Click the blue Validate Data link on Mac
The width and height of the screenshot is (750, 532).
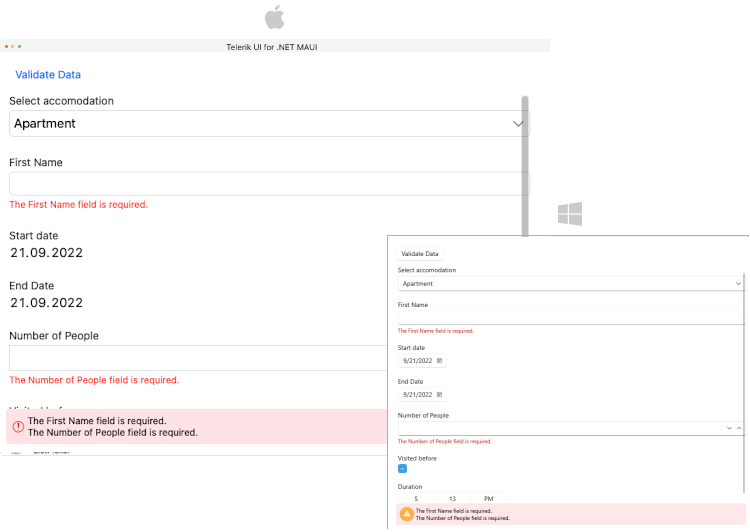pyautogui.click(x=48, y=75)
